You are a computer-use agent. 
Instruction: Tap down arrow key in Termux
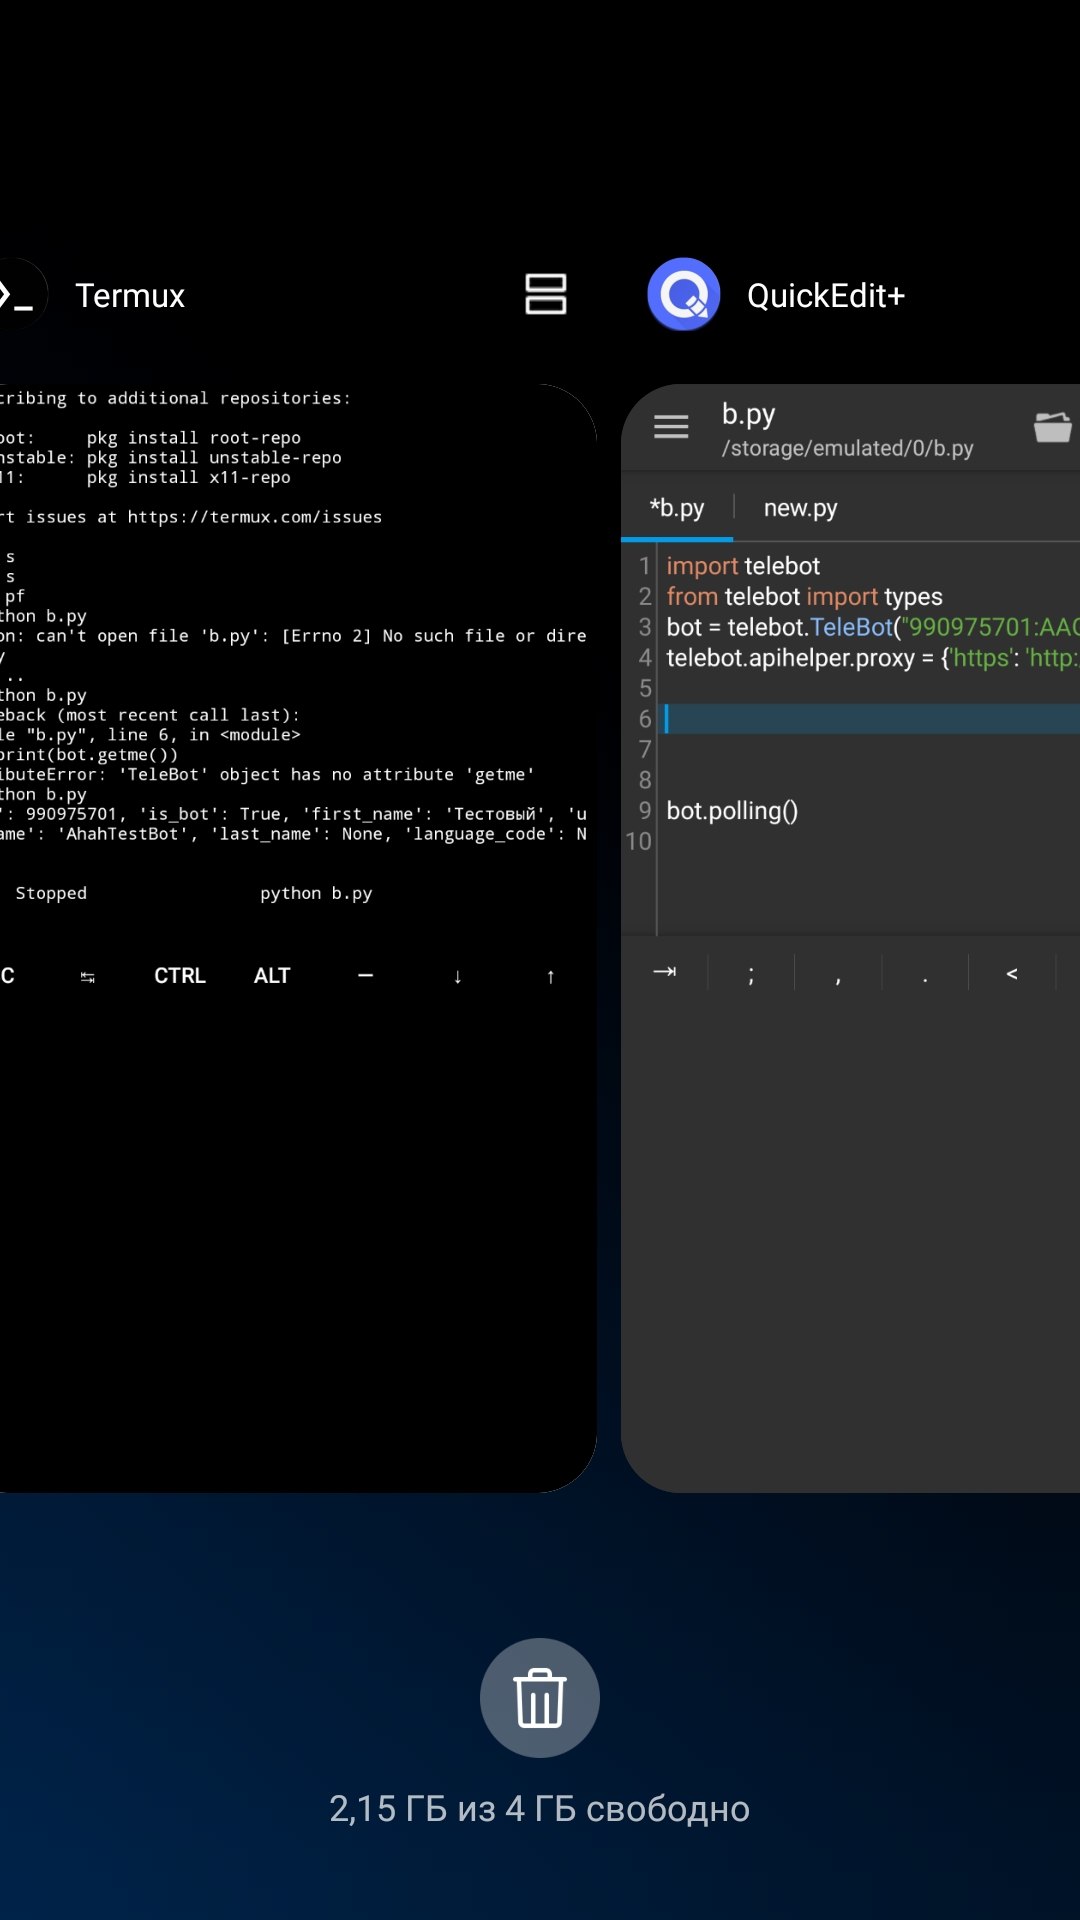point(458,976)
